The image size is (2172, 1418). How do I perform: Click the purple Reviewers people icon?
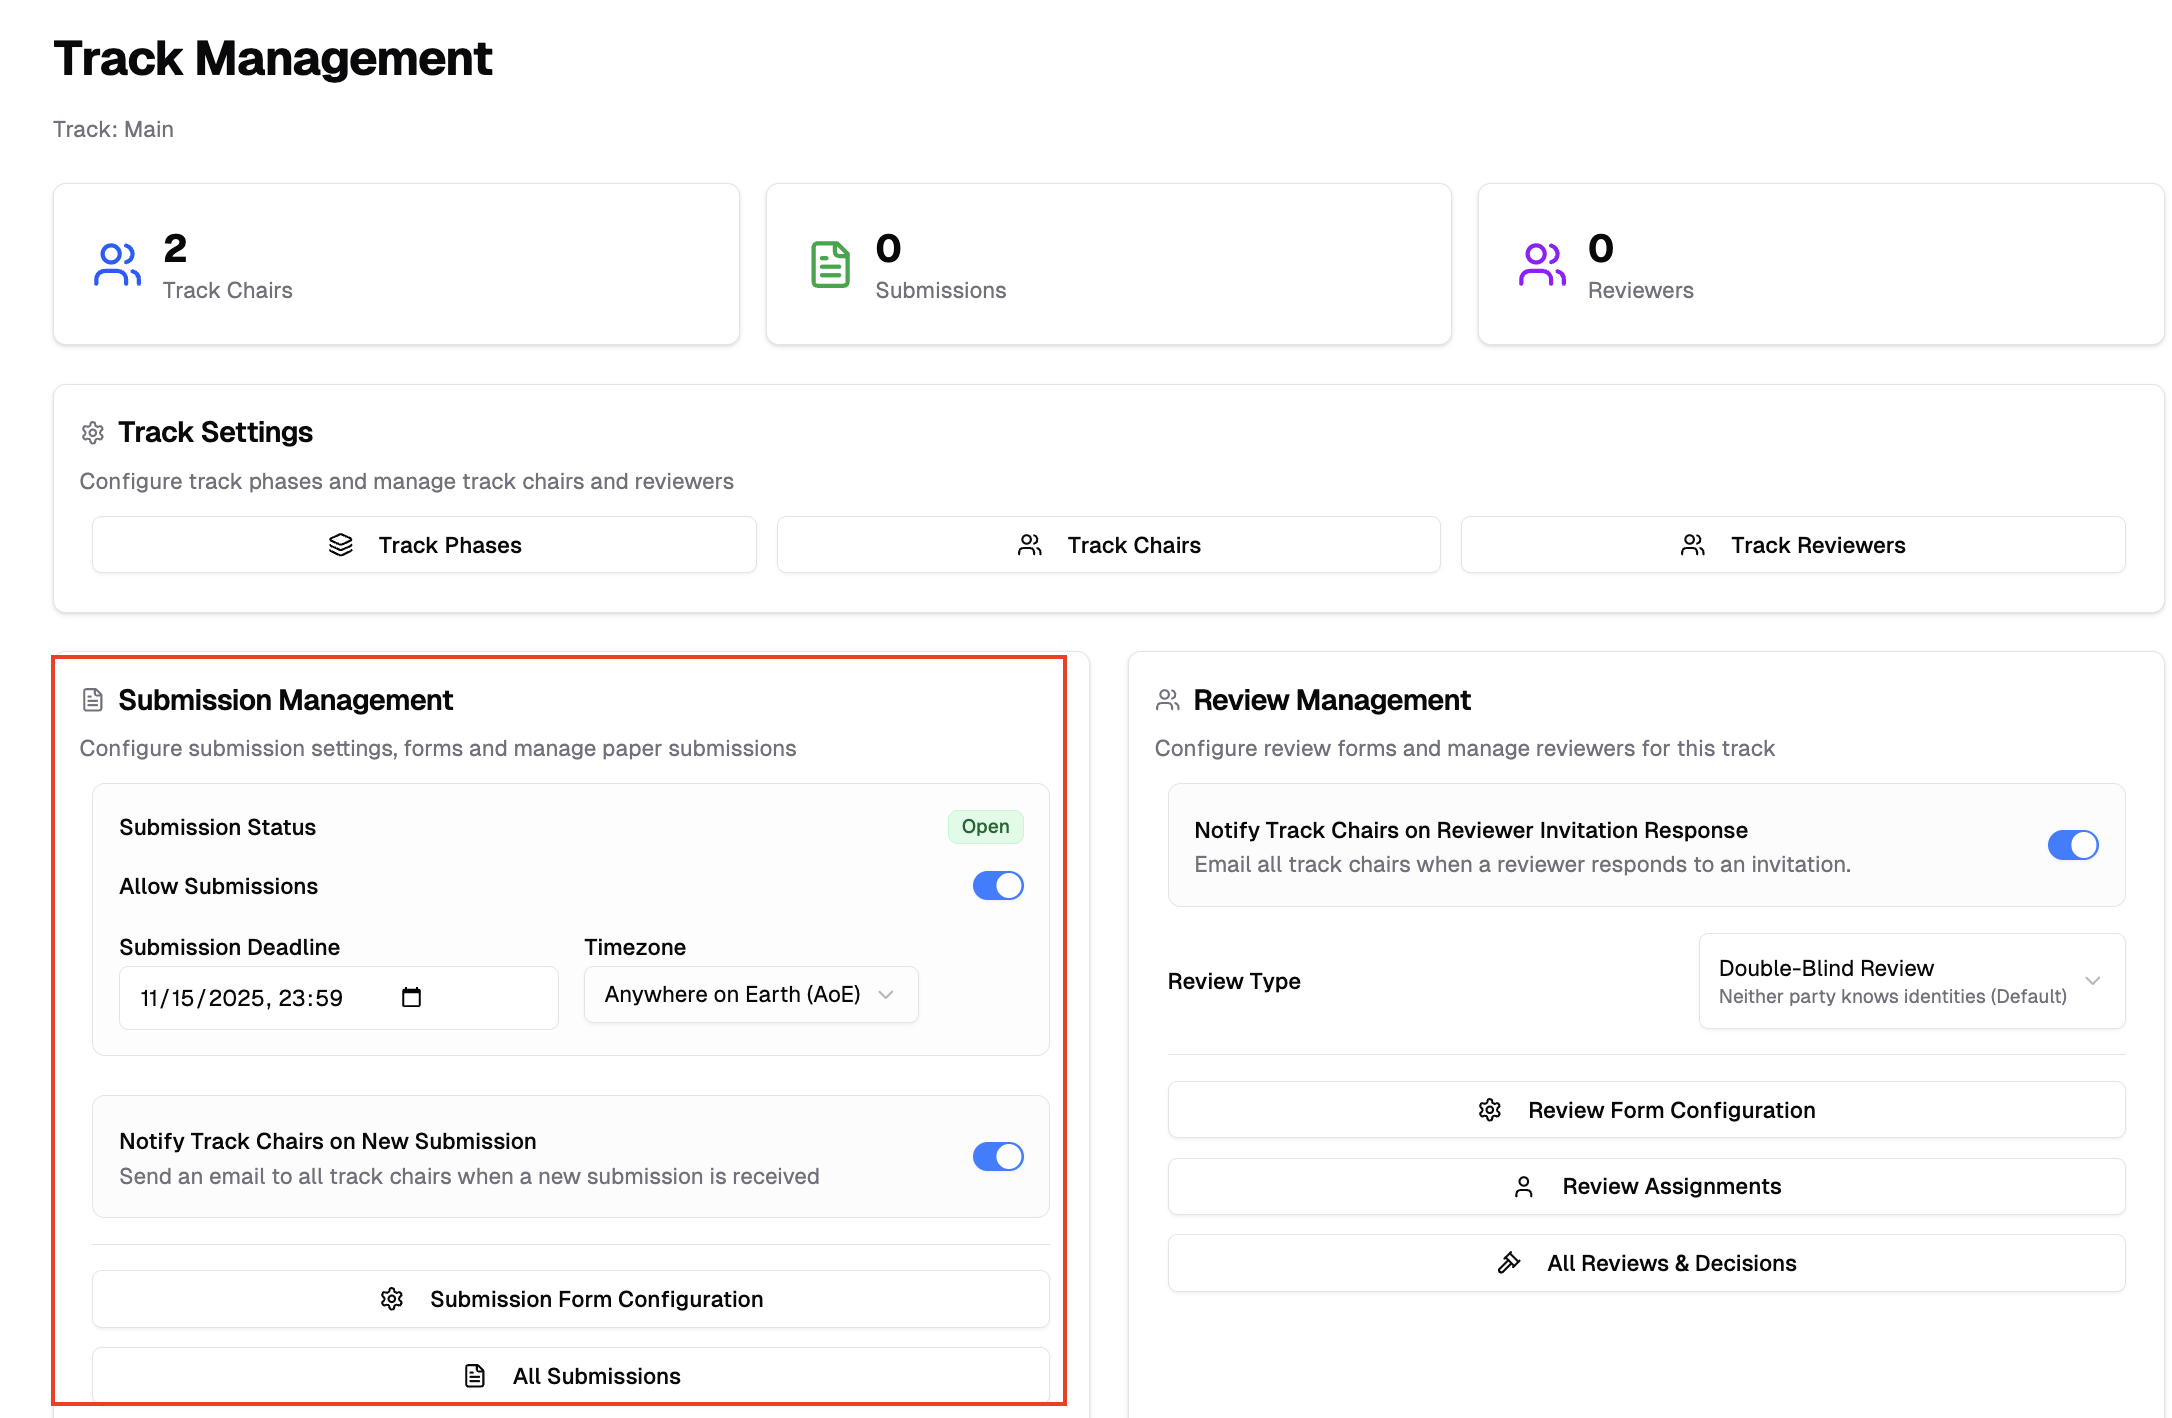pos(1542,265)
